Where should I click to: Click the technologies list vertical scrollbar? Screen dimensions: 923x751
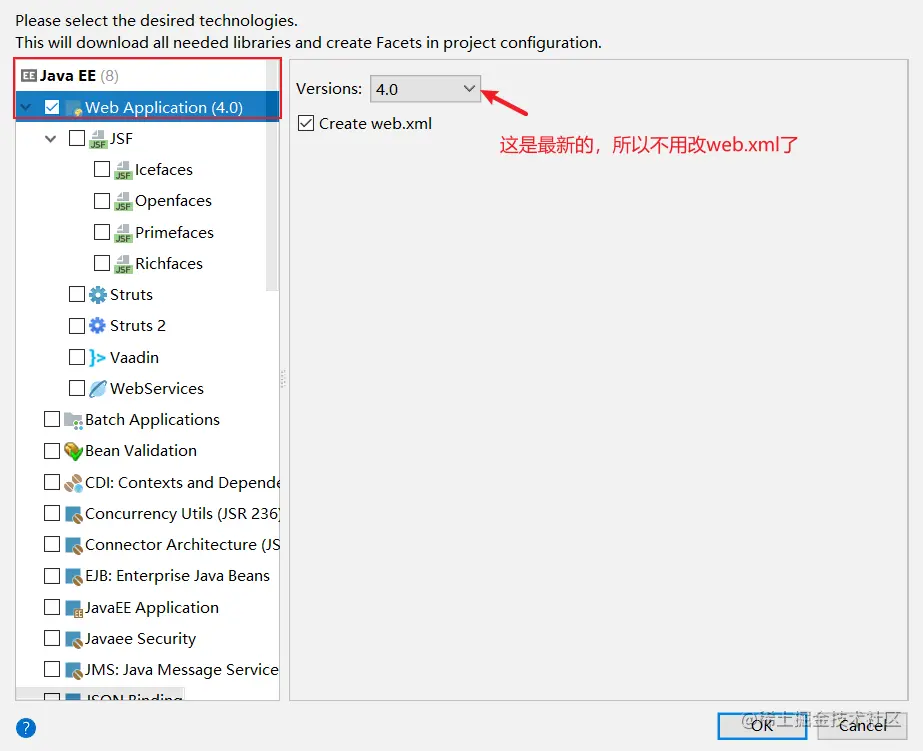click(272, 175)
